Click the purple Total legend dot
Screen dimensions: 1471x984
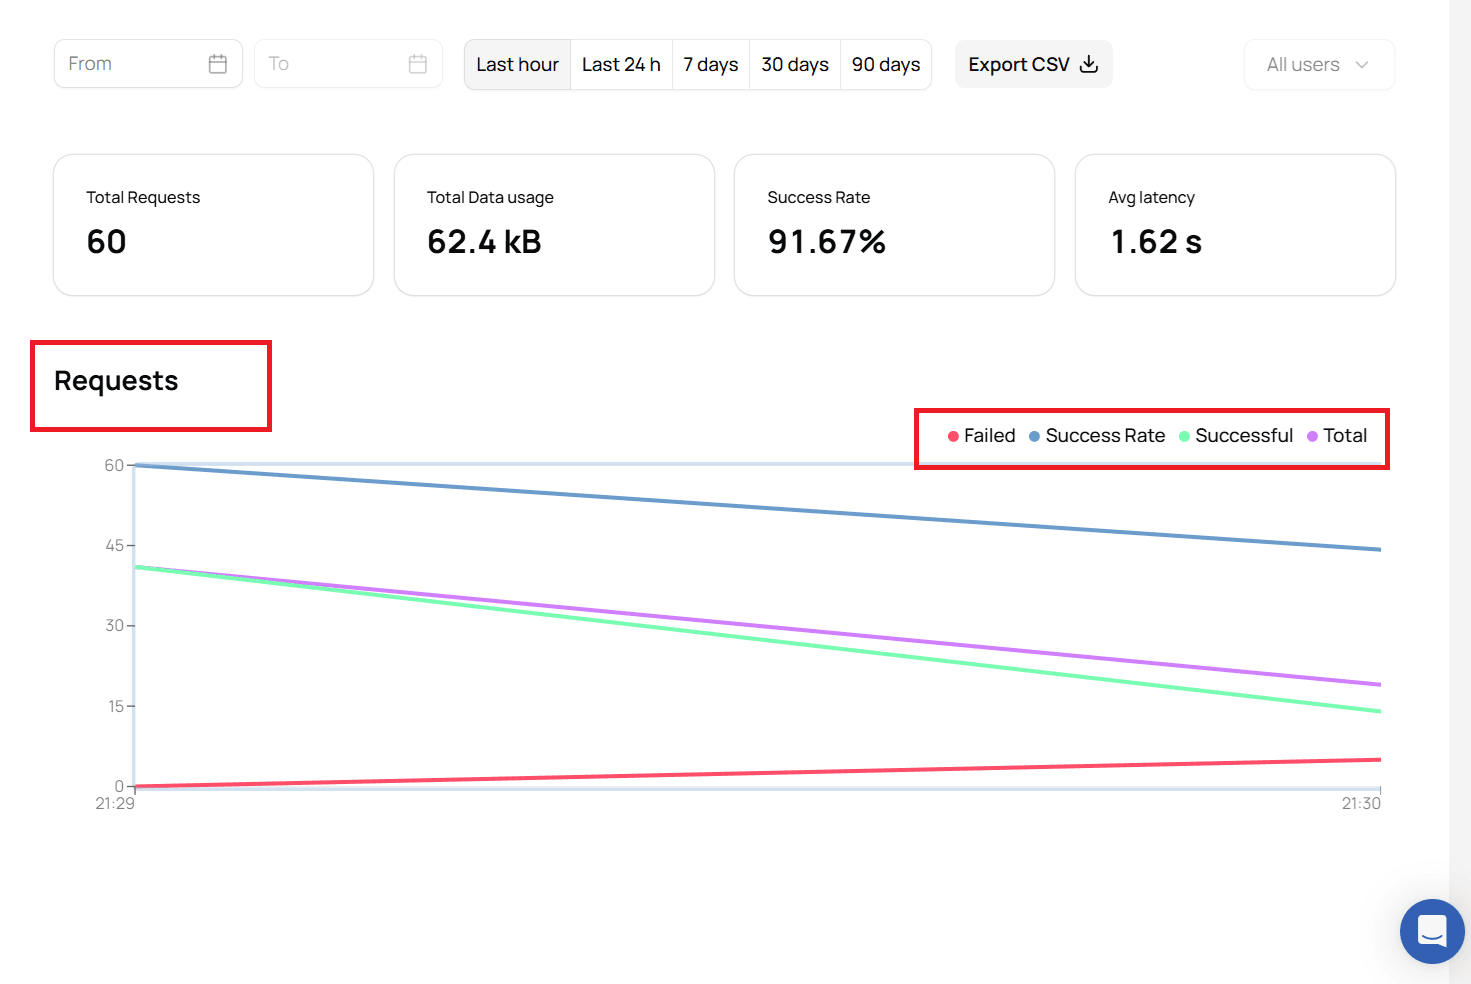(x=1312, y=436)
